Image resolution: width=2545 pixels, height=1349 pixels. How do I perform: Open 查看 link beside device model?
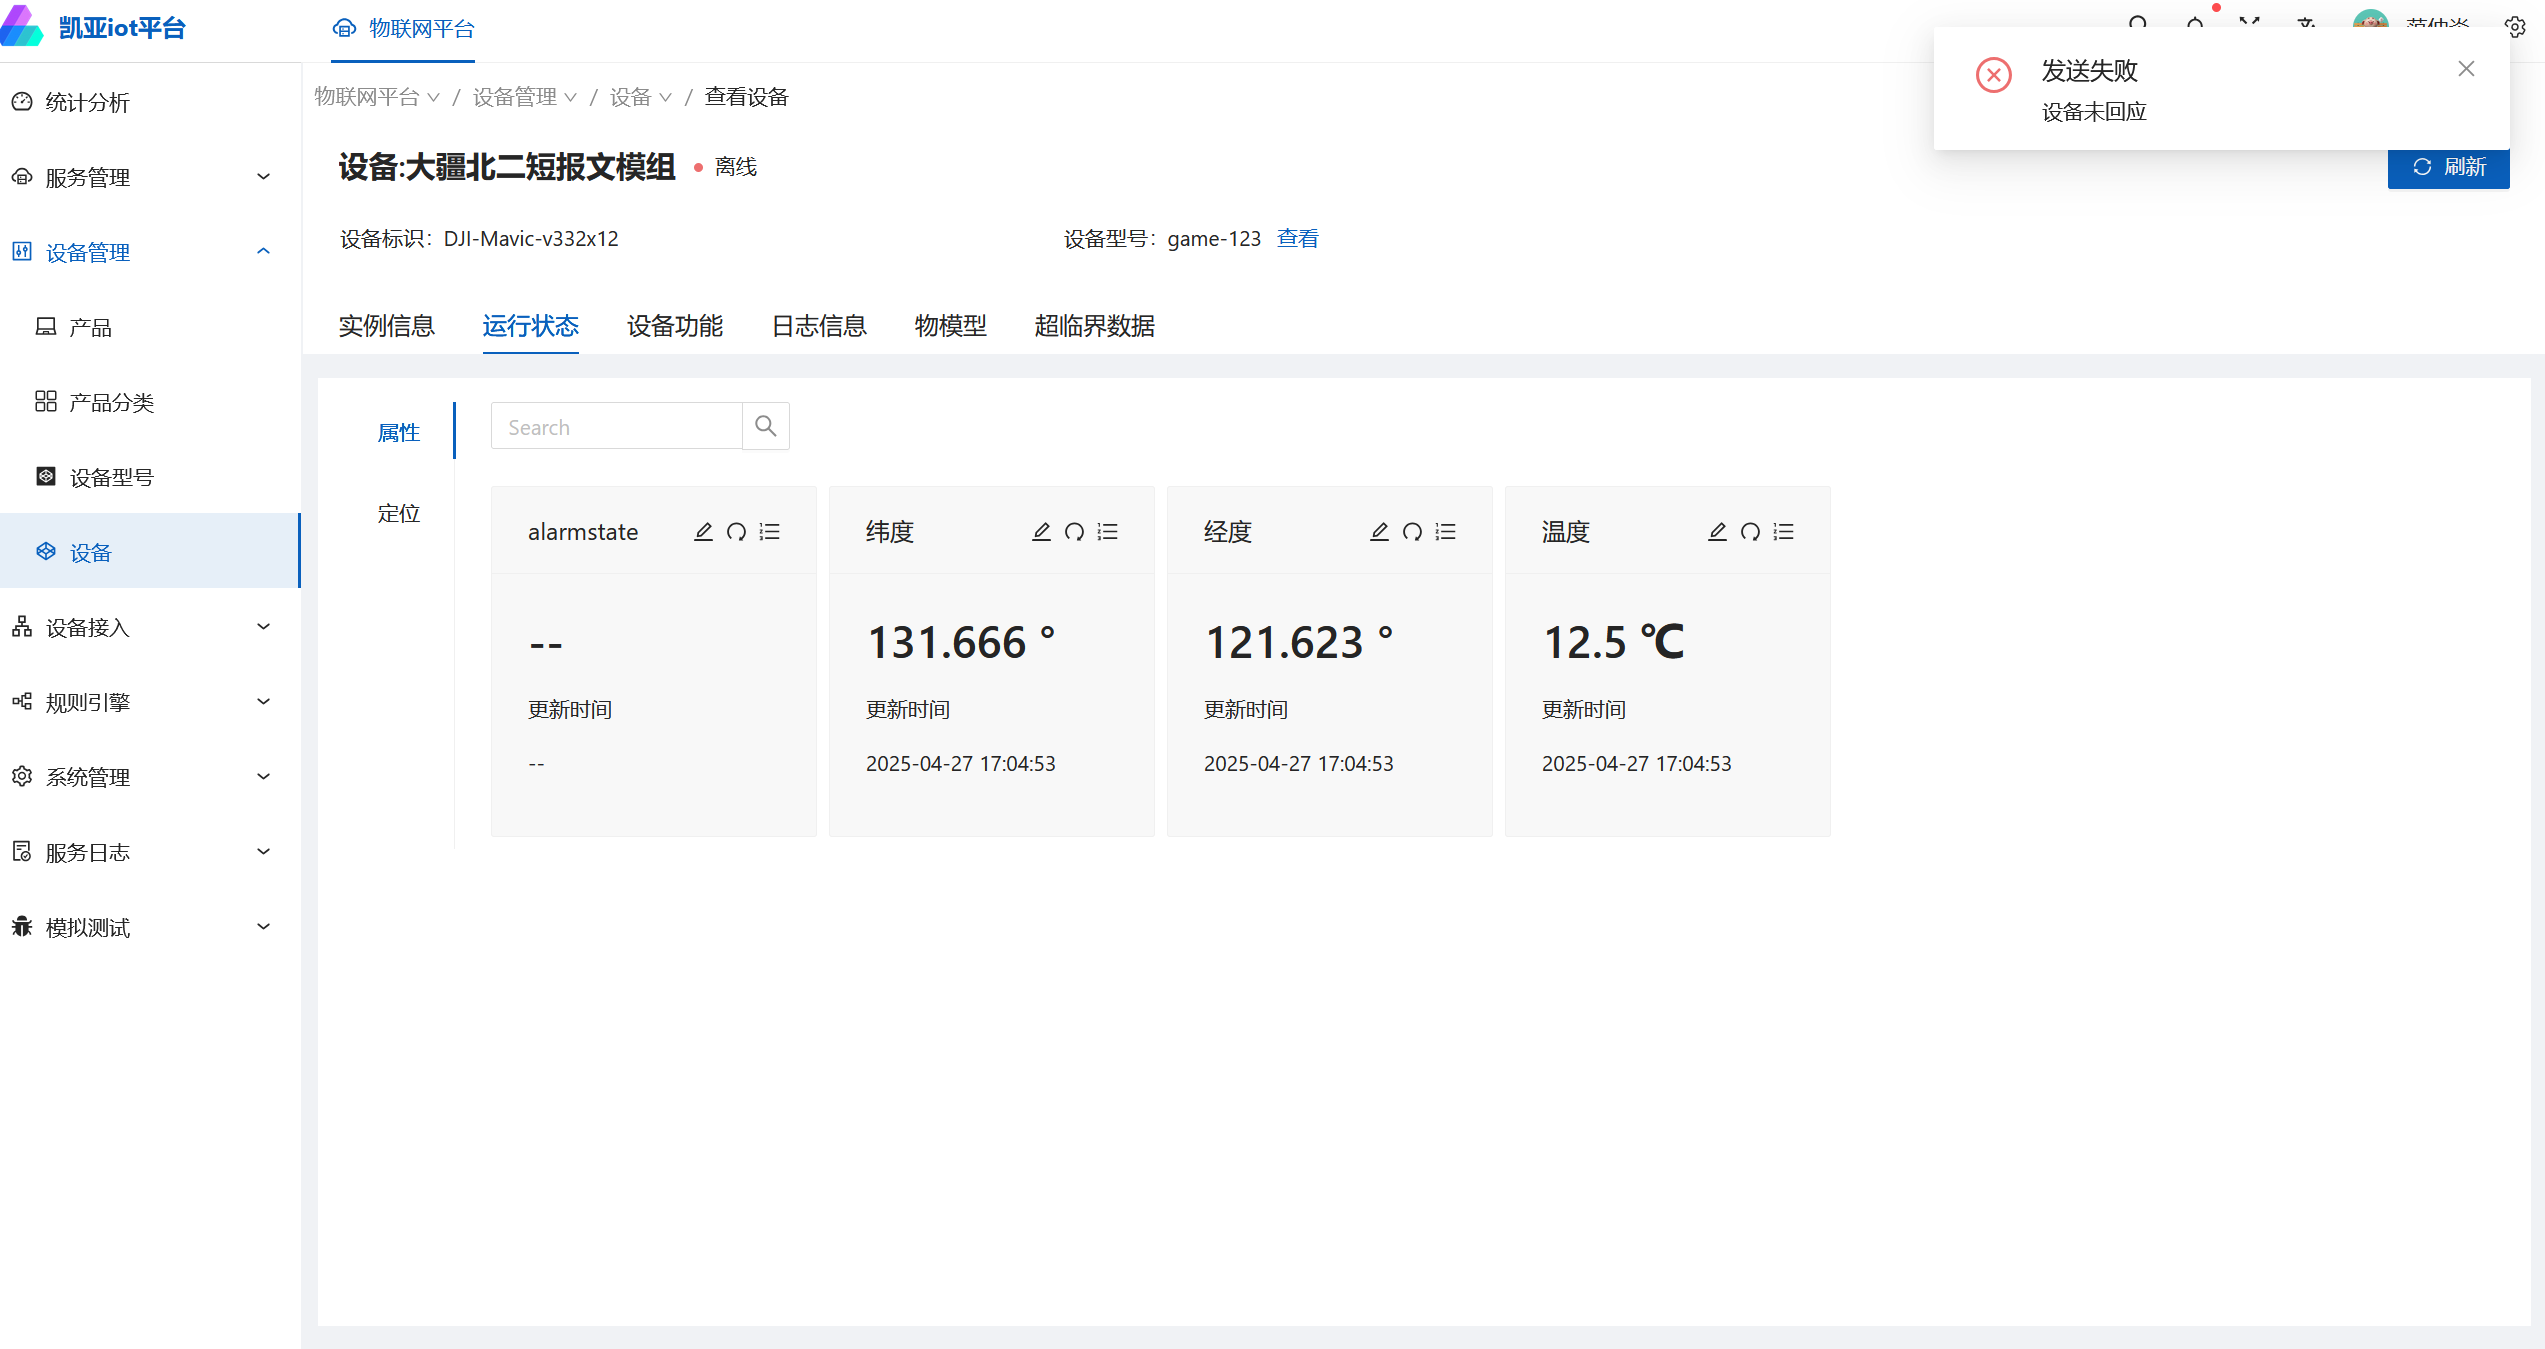[1297, 239]
